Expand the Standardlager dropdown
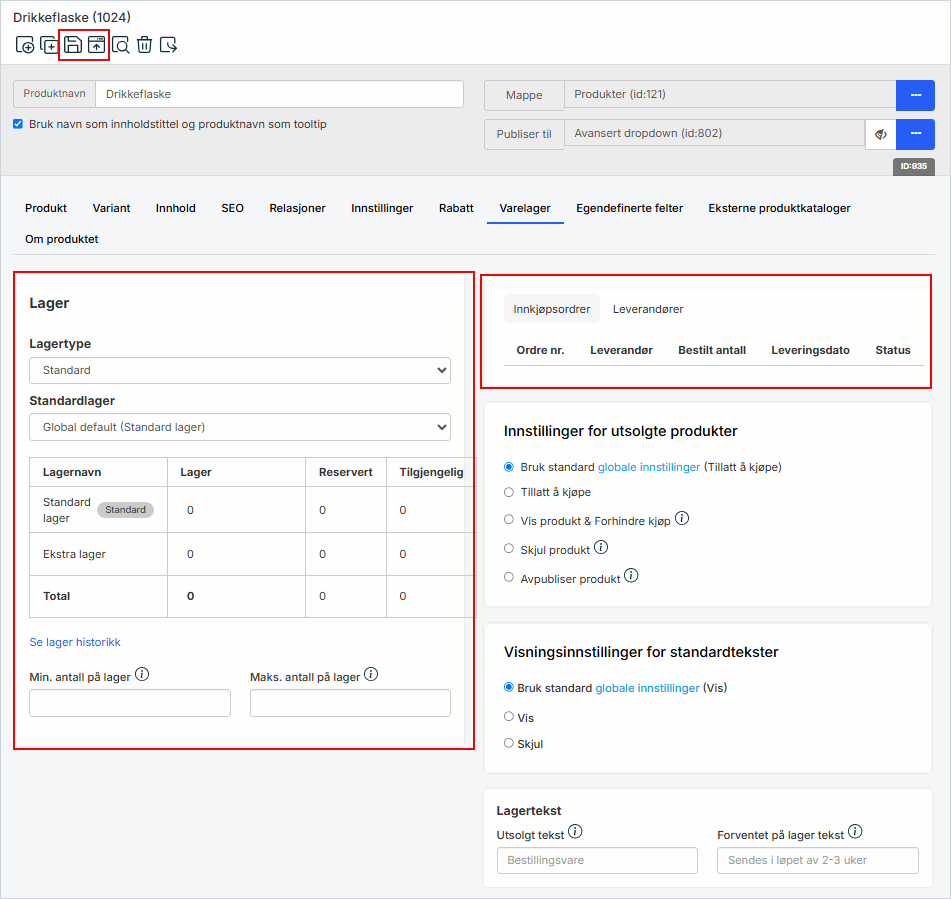The height and width of the screenshot is (899, 951). (240, 427)
